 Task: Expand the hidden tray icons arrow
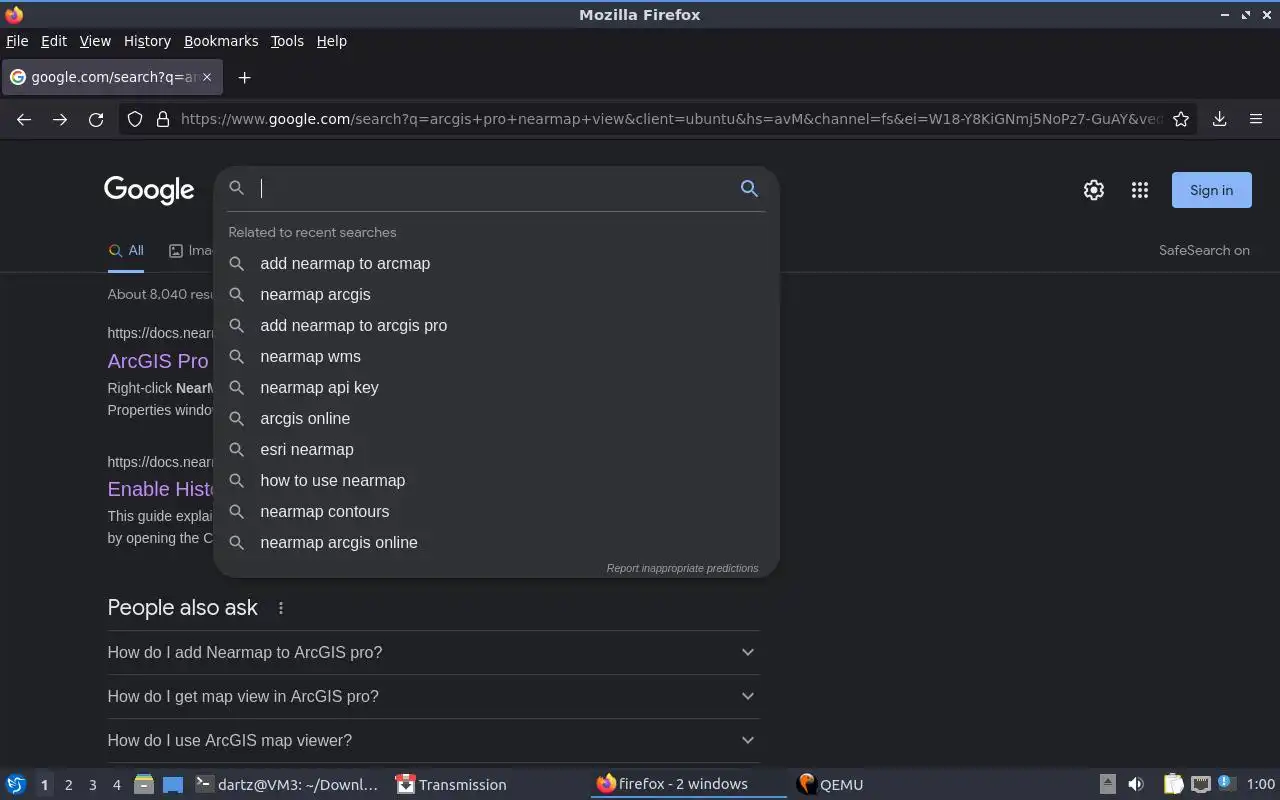click(1107, 785)
